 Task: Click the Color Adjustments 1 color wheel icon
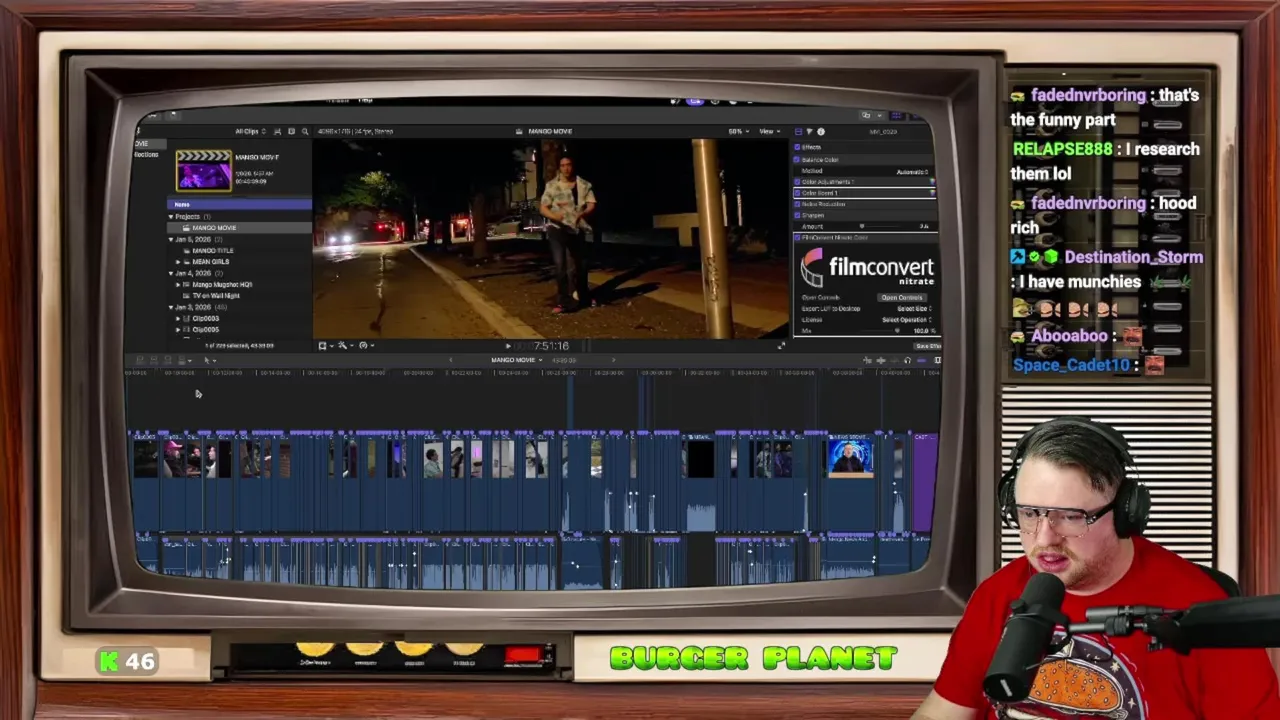[932, 182]
